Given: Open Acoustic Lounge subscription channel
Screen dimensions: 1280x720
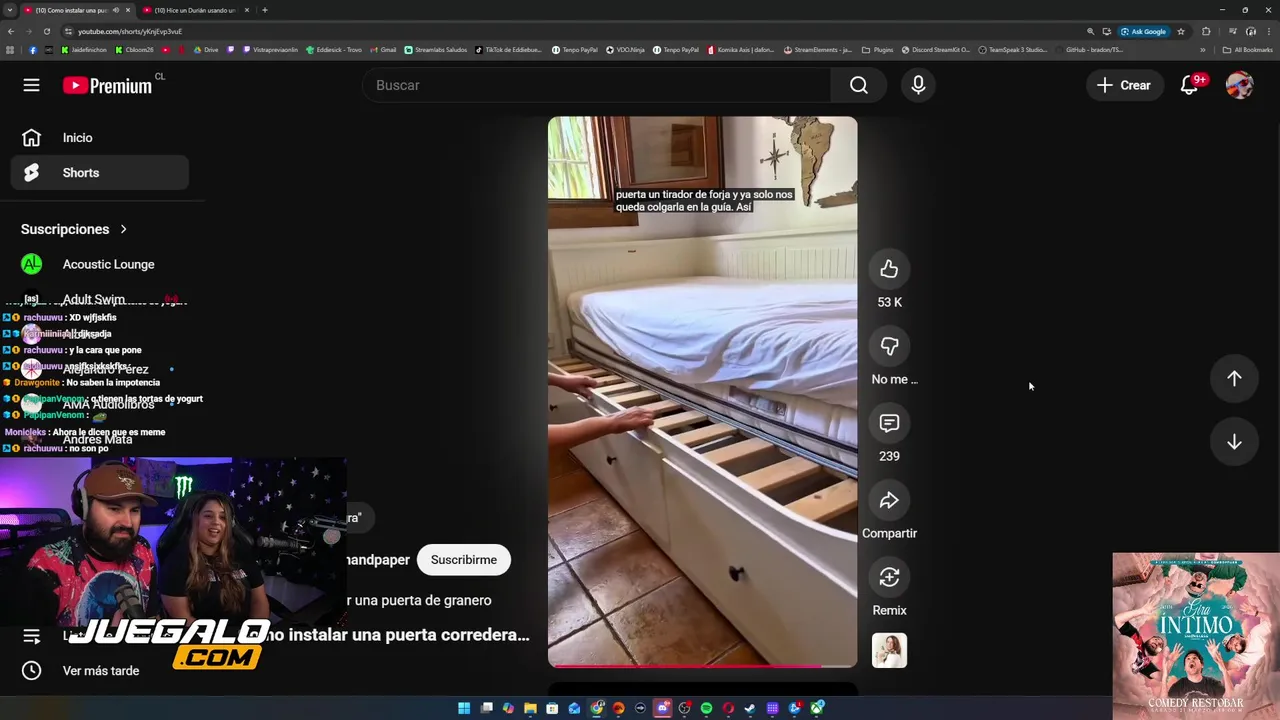Looking at the screenshot, I should (100, 264).
